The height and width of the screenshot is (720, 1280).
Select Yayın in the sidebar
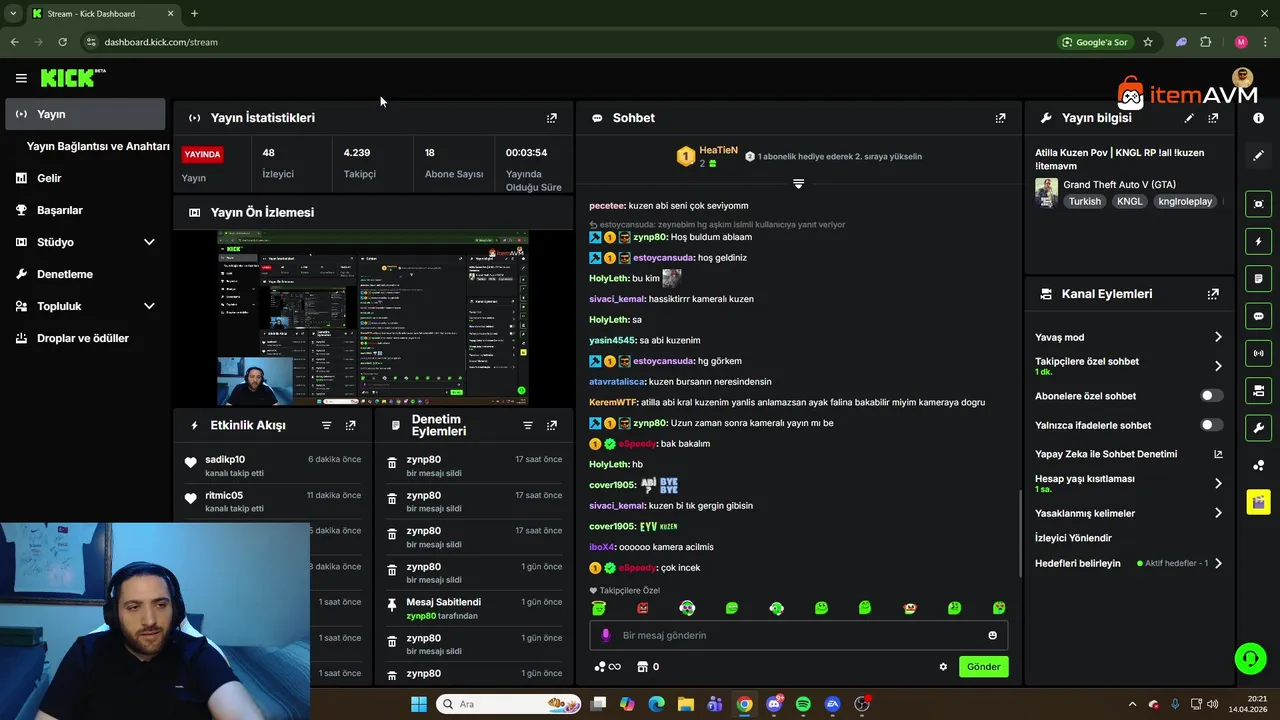point(85,114)
